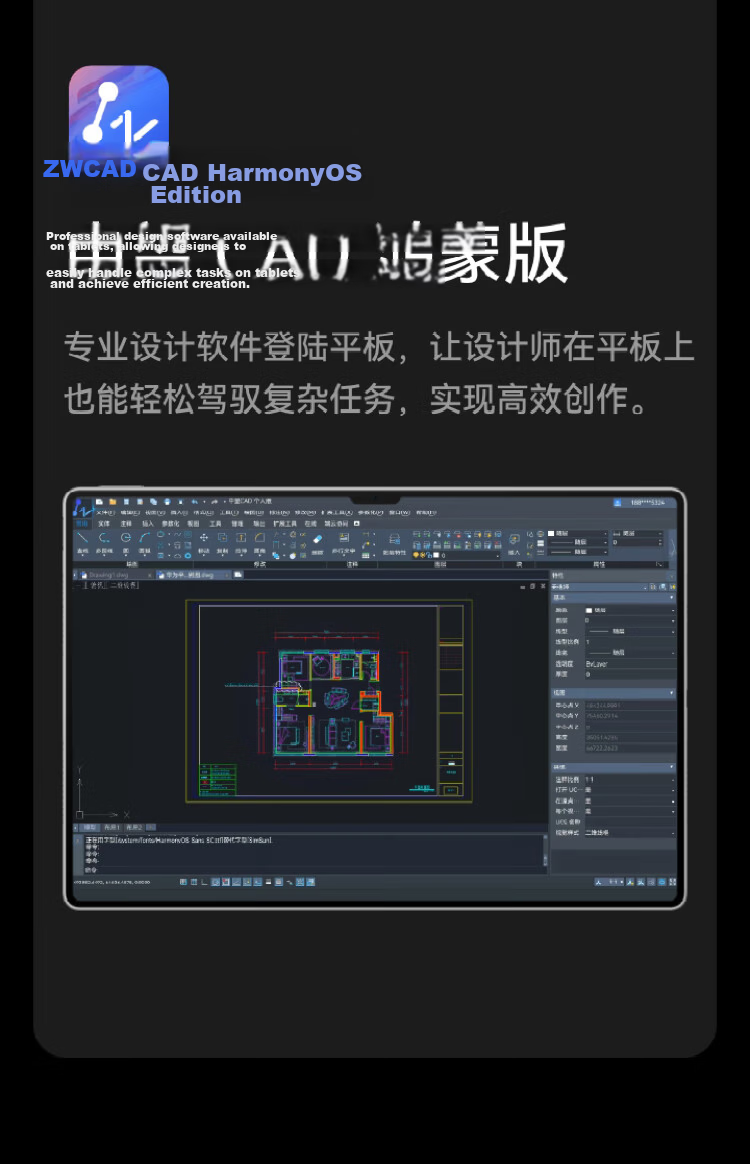Open a new drawing tab with plus icon

click(x=238, y=575)
